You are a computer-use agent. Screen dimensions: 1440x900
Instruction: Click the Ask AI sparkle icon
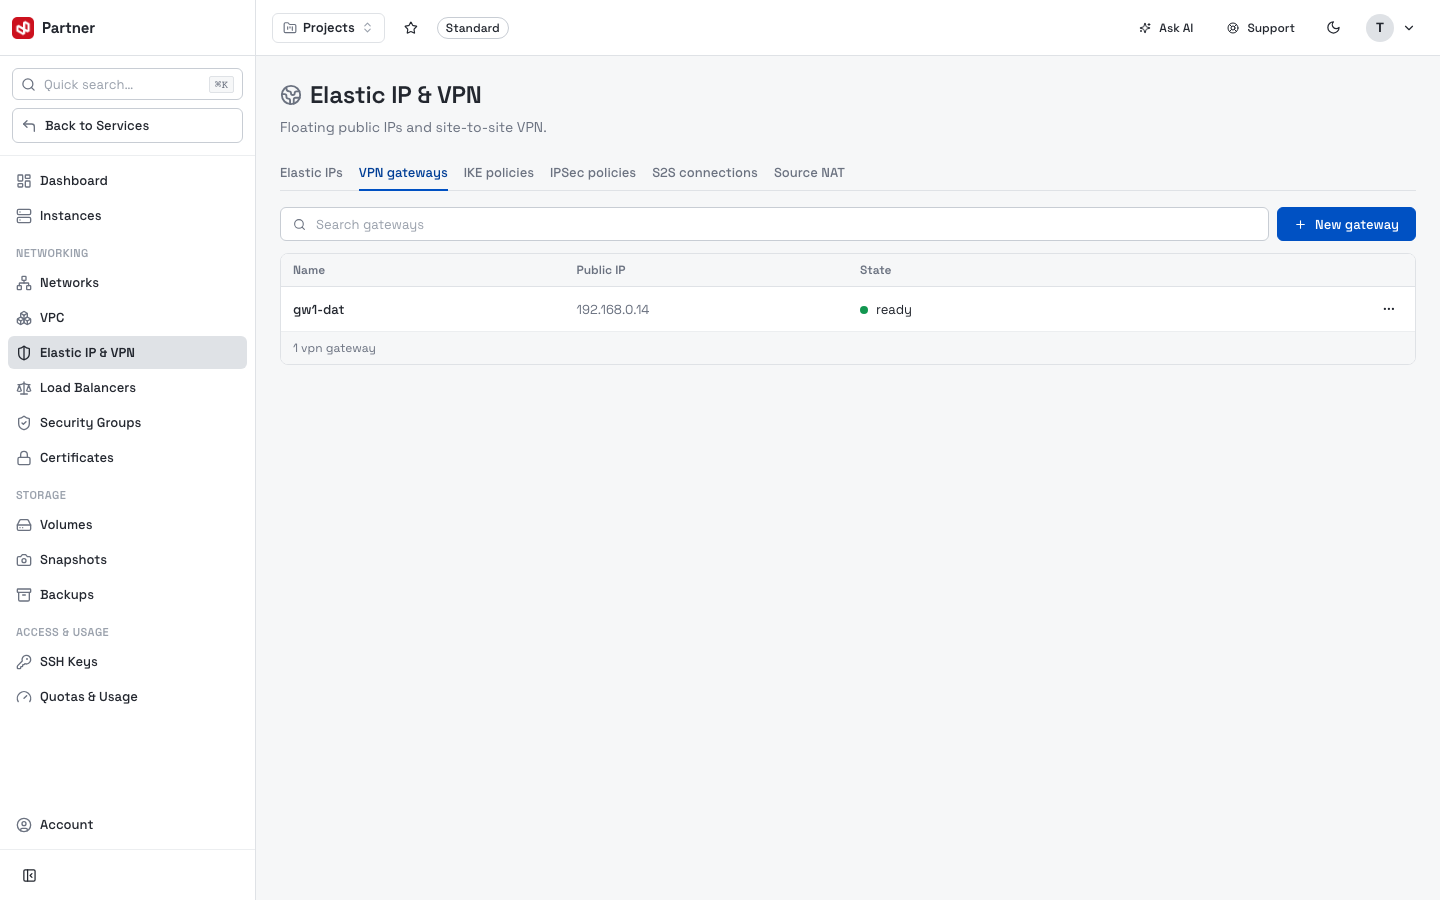coord(1145,28)
